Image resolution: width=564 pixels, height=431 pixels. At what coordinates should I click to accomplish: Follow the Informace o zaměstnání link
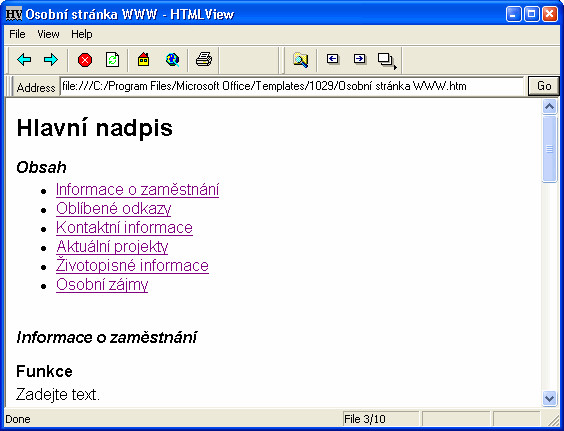click(x=137, y=190)
